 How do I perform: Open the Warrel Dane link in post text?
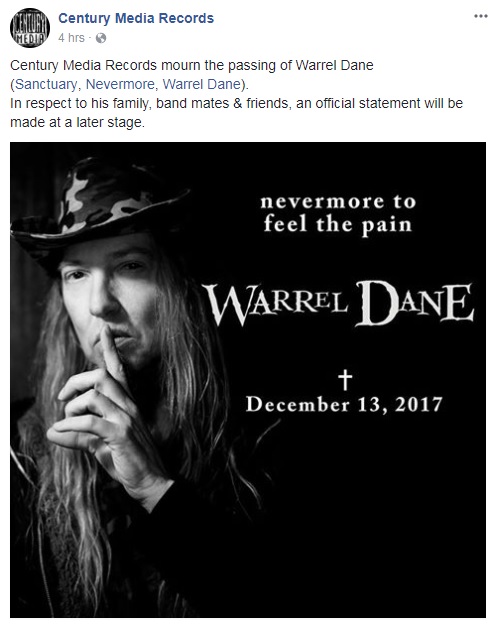pyautogui.click(x=201, y=84)
